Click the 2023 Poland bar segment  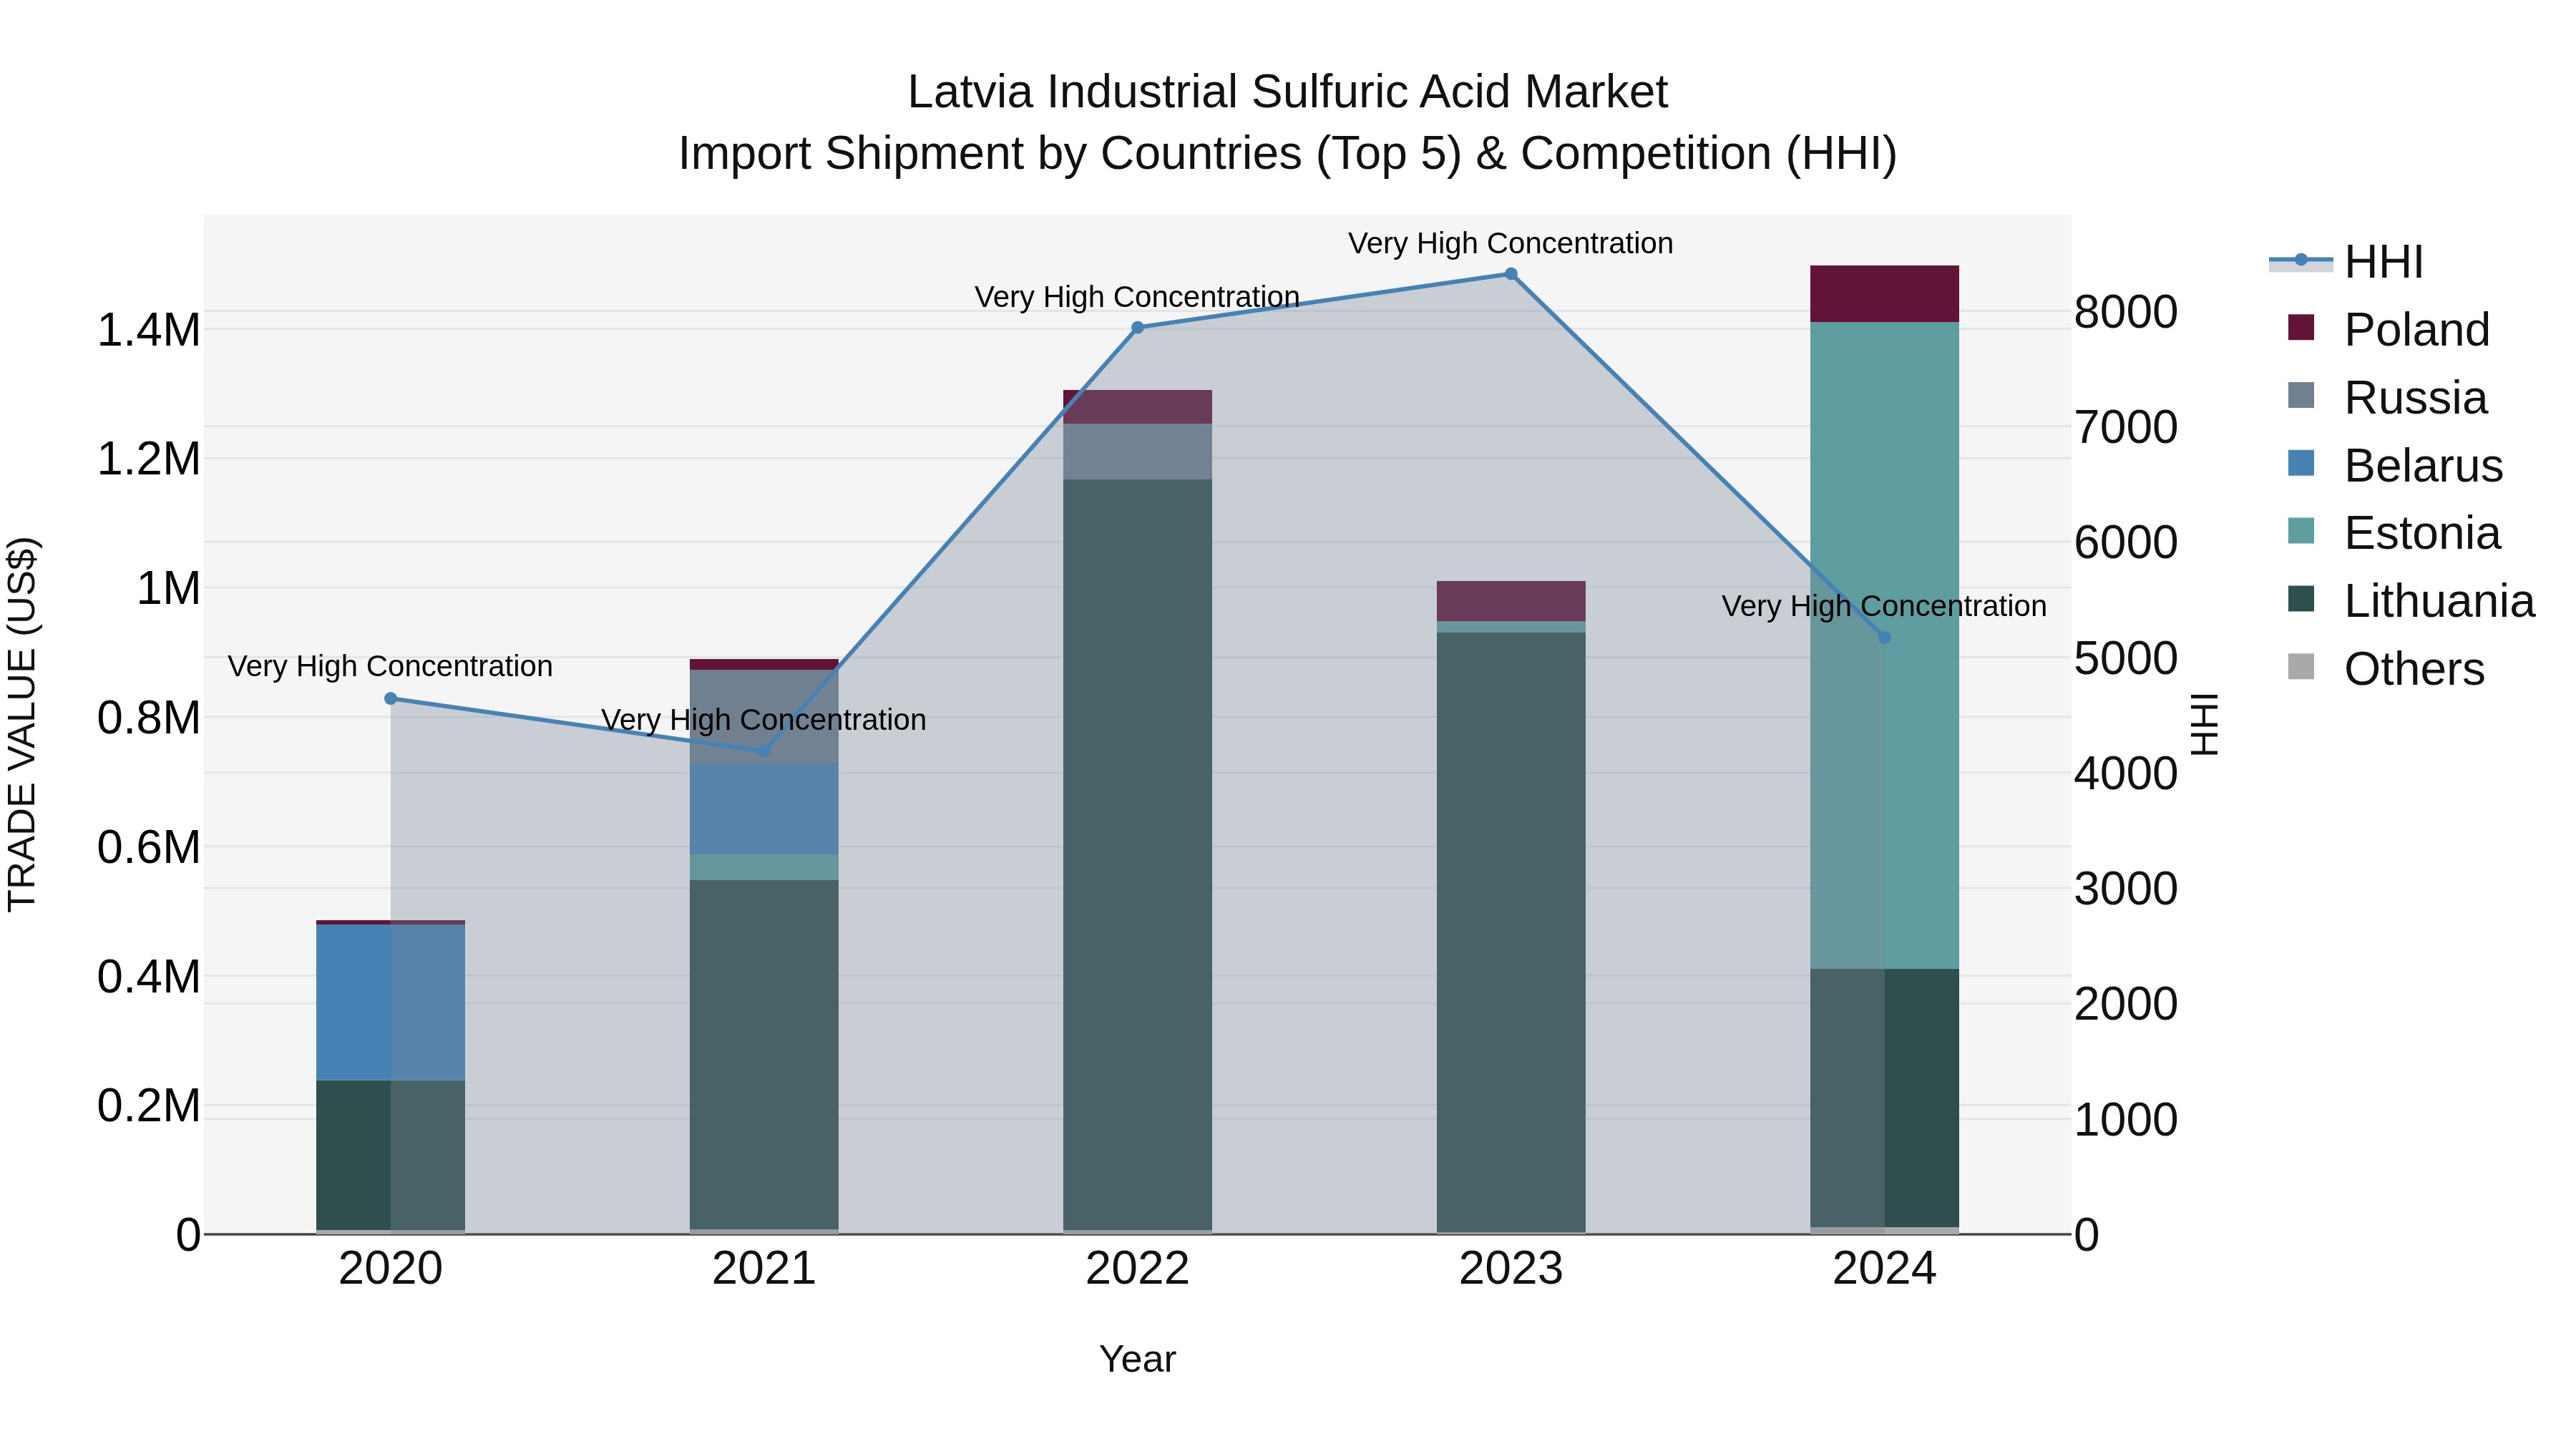[1511, 601]
